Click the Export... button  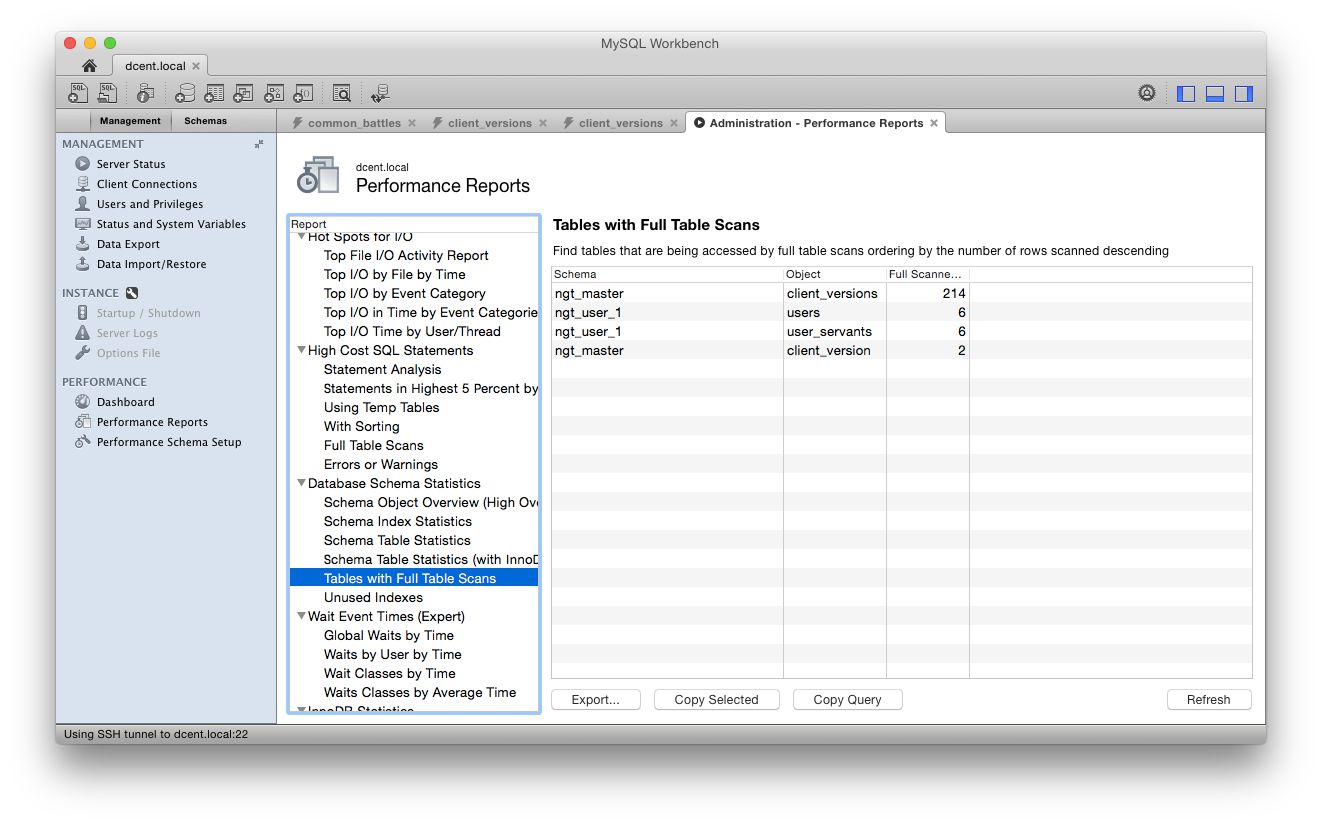pyautogui.click(x=596, y=700)
